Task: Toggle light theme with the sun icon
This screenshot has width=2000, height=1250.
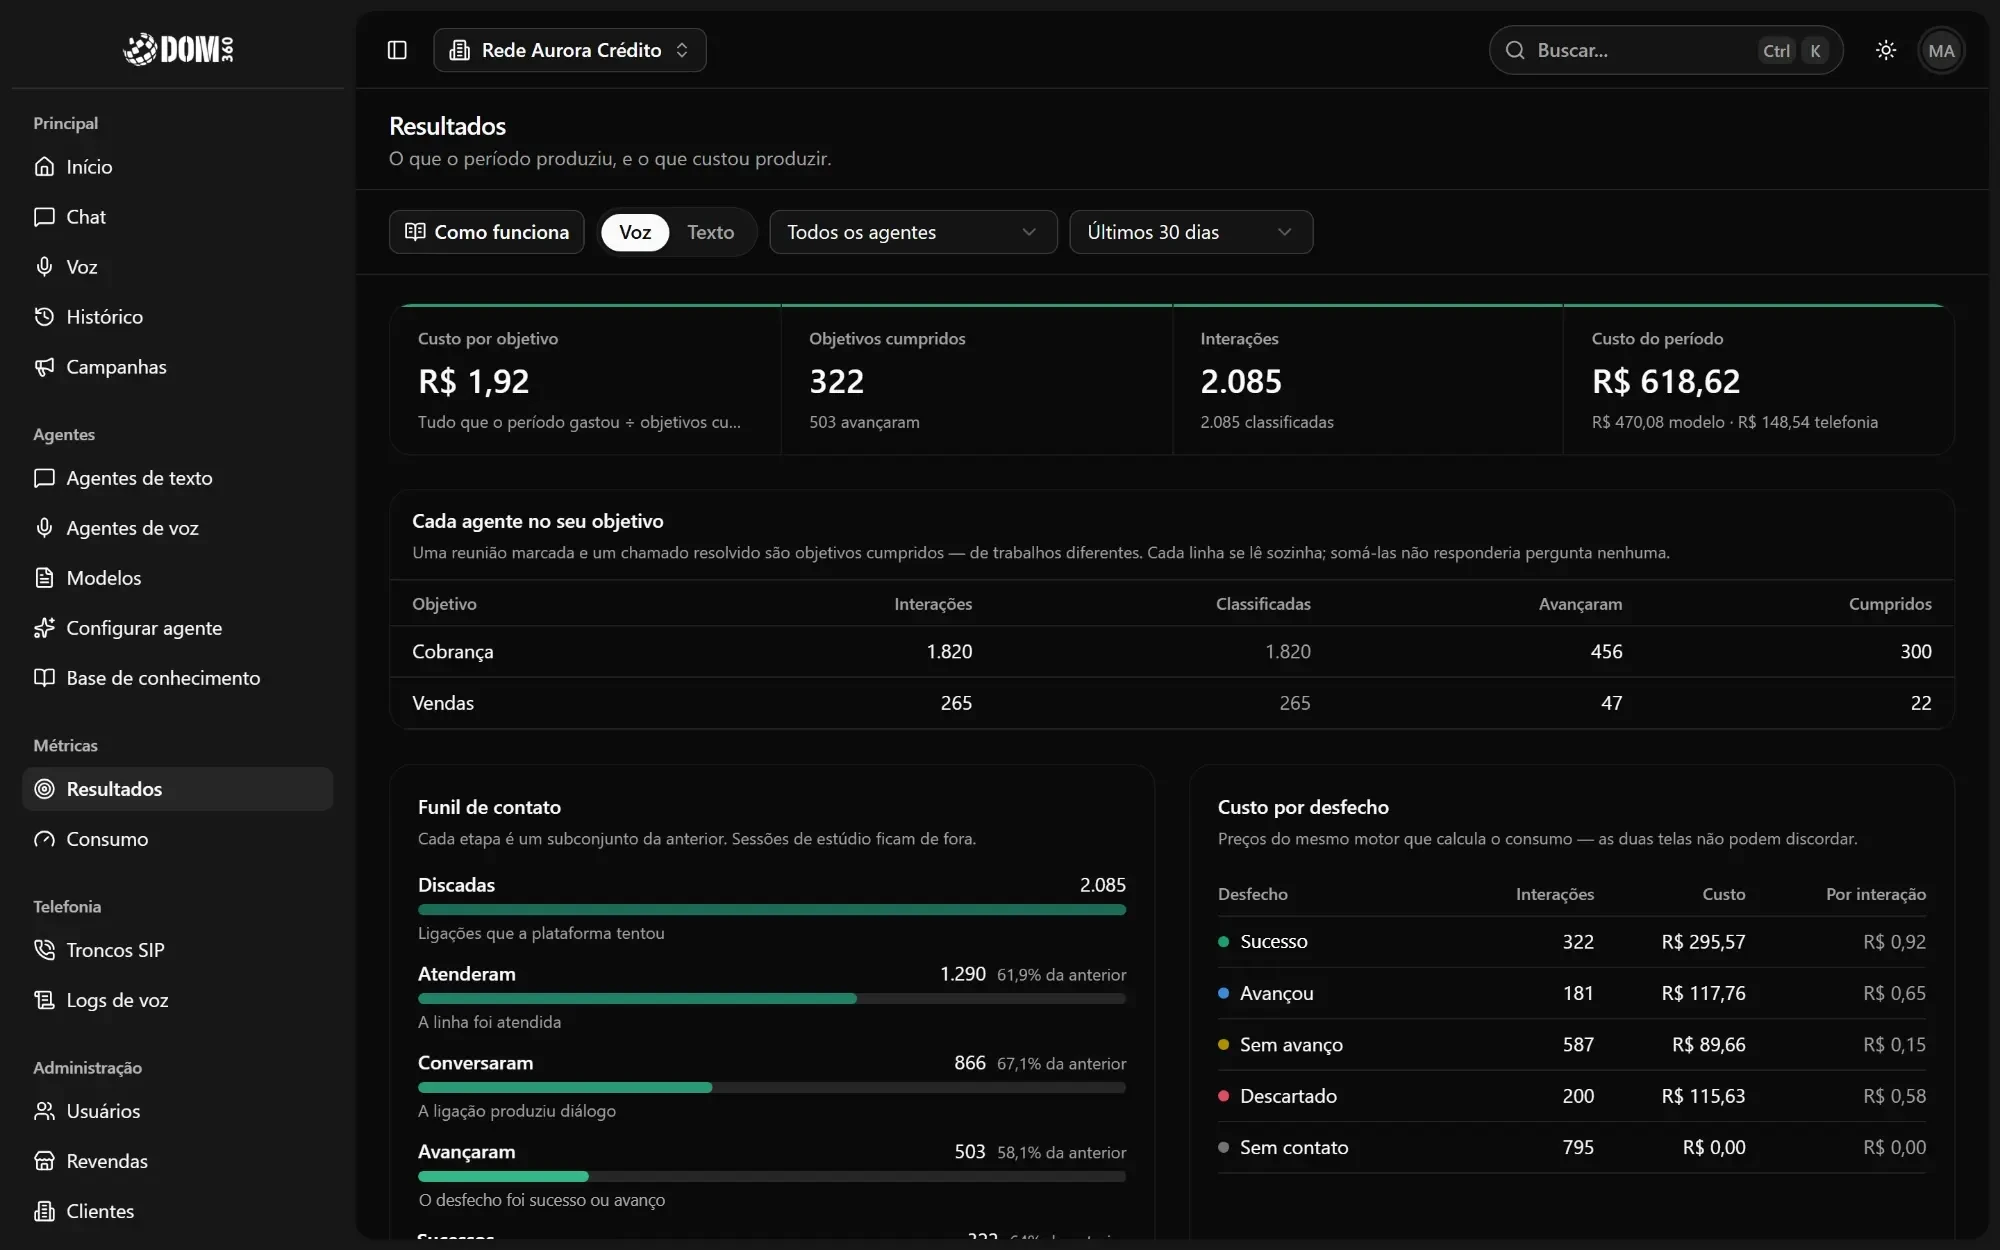Action: [1886, 50]
